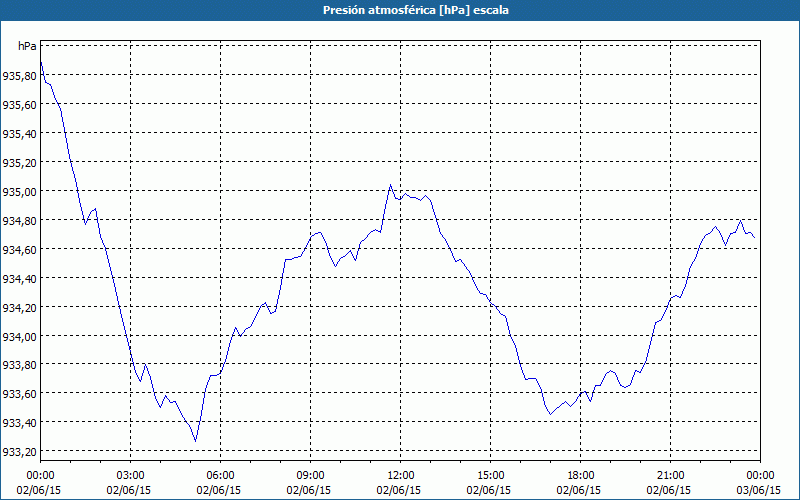Click the 09:00 time axis label
Screen dimensions: 800x500
coord(310,476)
